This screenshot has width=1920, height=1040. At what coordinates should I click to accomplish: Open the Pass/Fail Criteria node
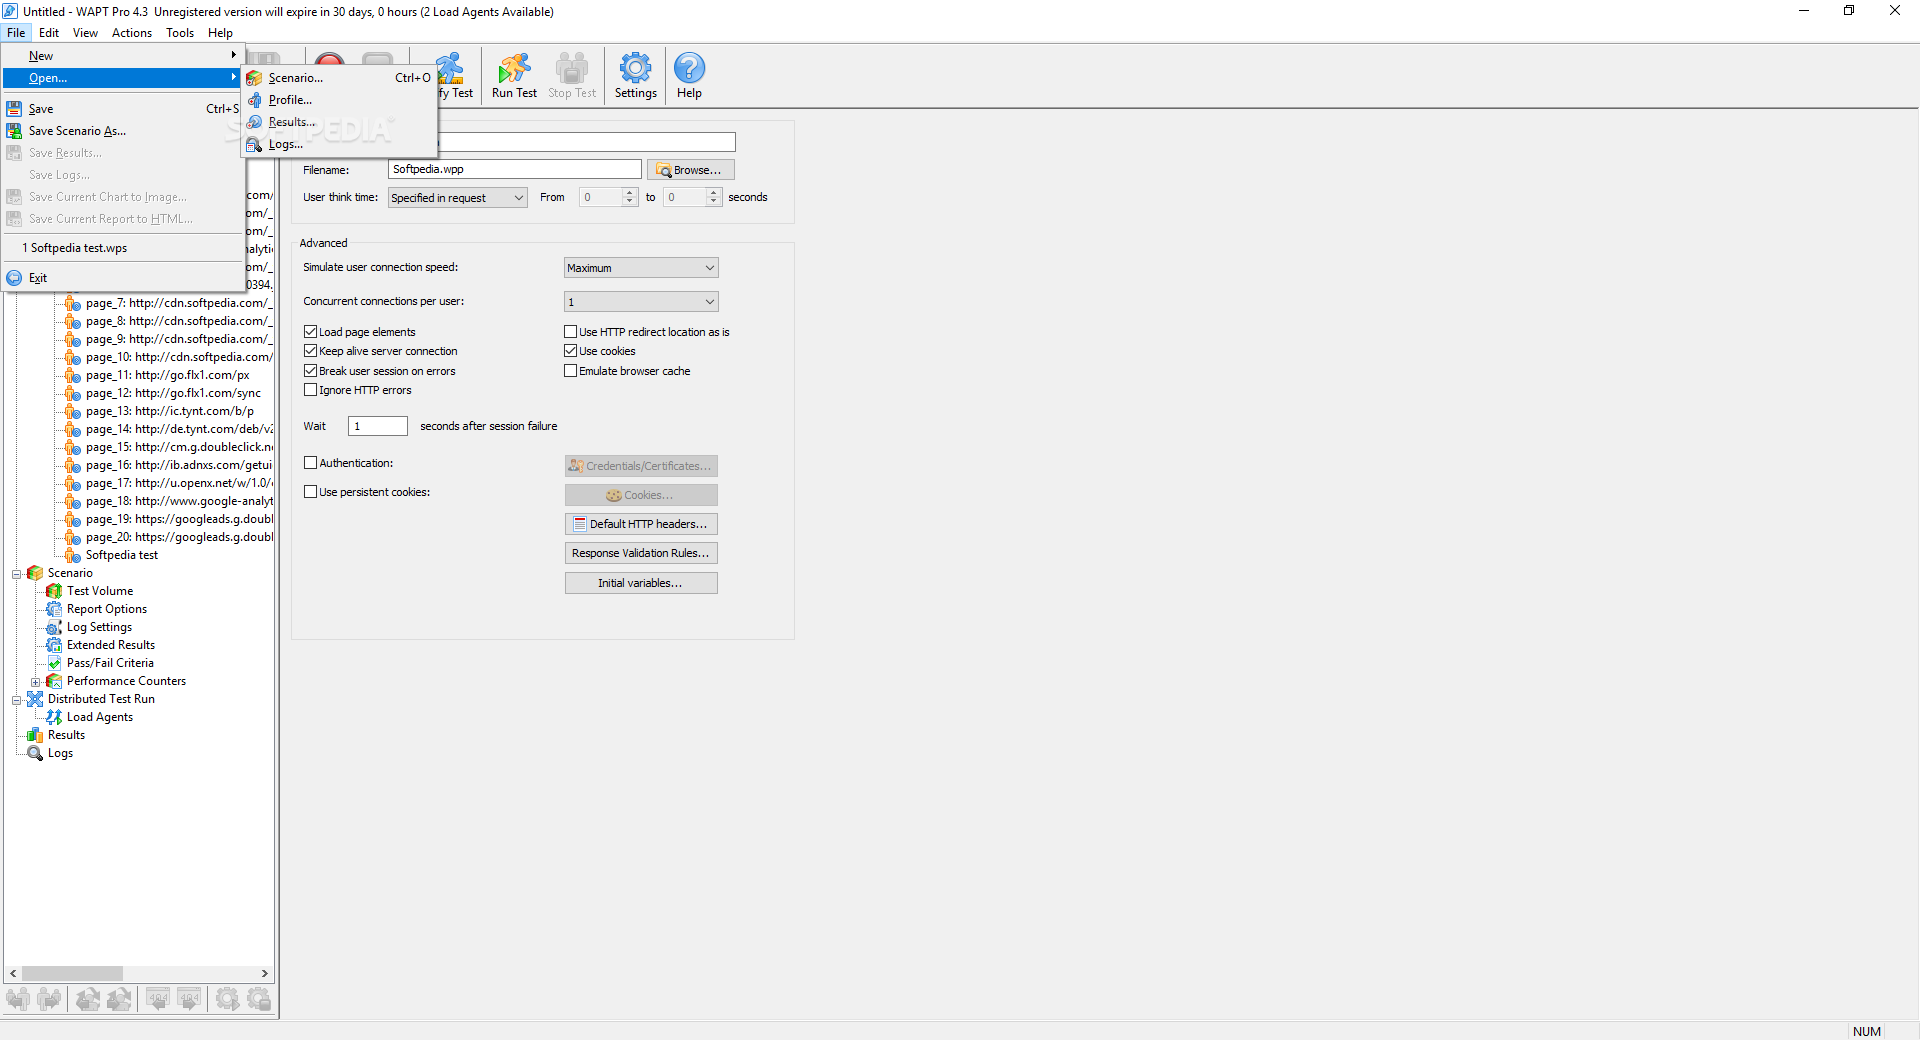(110, 663)
